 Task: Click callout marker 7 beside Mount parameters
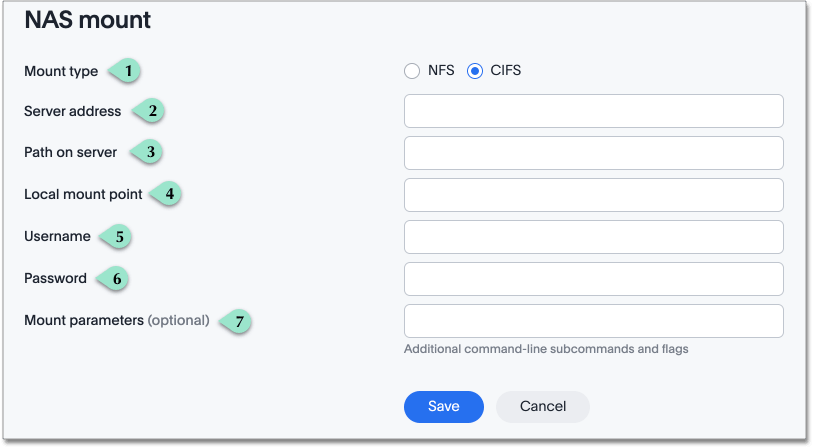pyautogui.click(x=236, y=321)
